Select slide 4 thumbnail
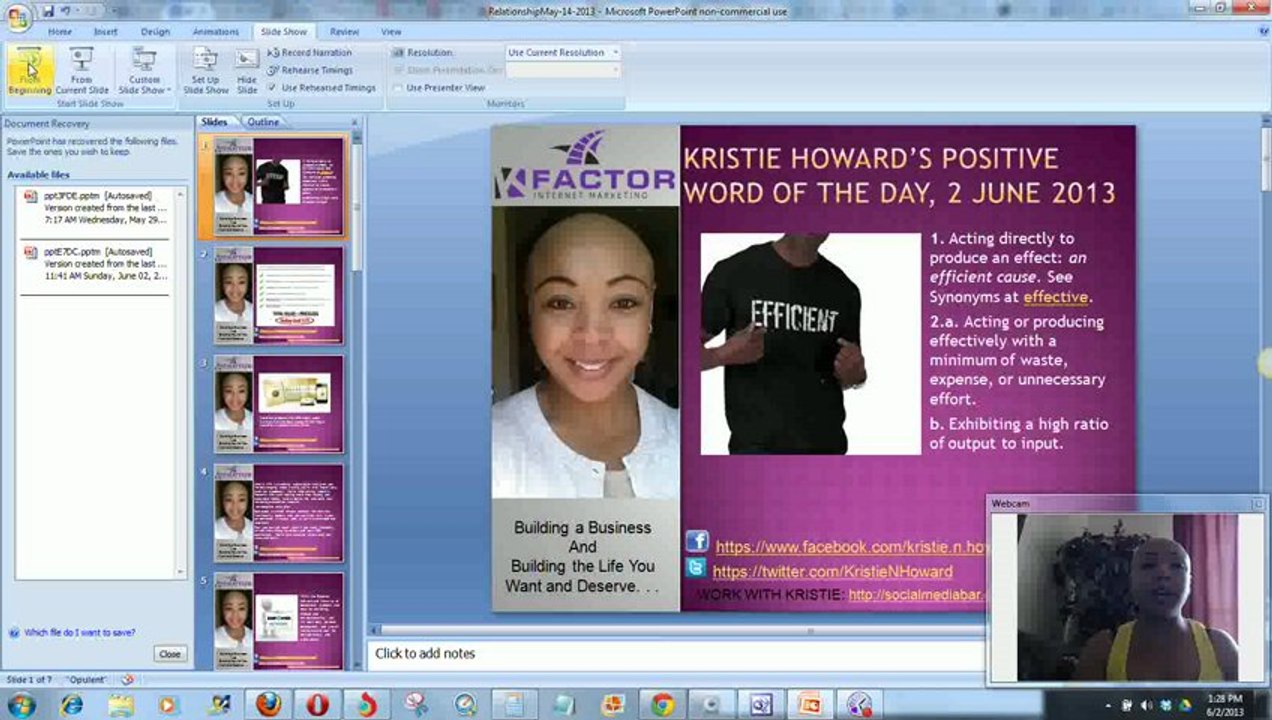Image resolution: width=1272 pixels, height=720 pixels. pyautogui.click(x=278, y=513)
